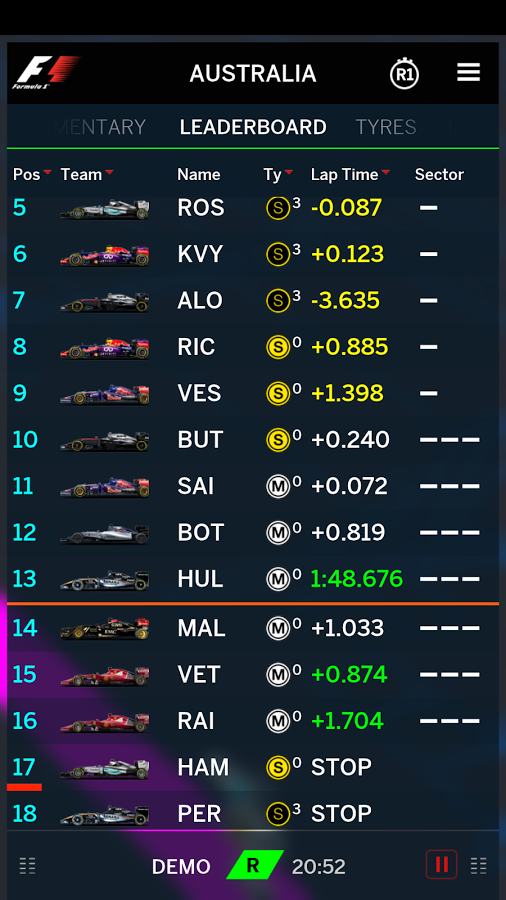Open the hamburger menu

[x=468, y=72]
